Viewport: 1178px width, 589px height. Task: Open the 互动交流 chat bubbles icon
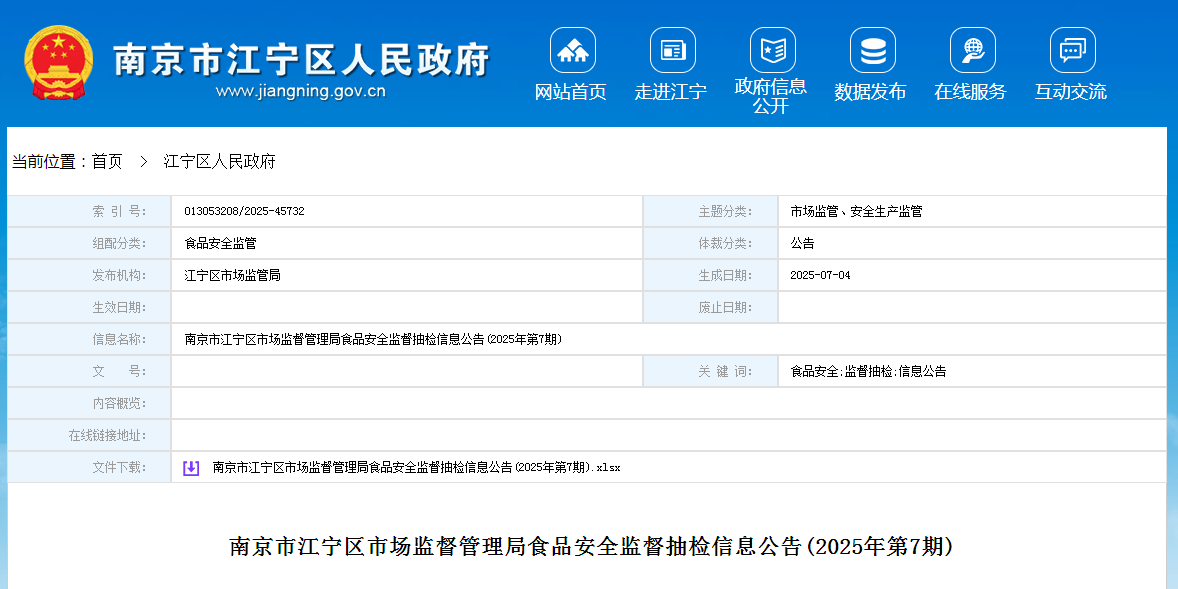coord(1072,50)
